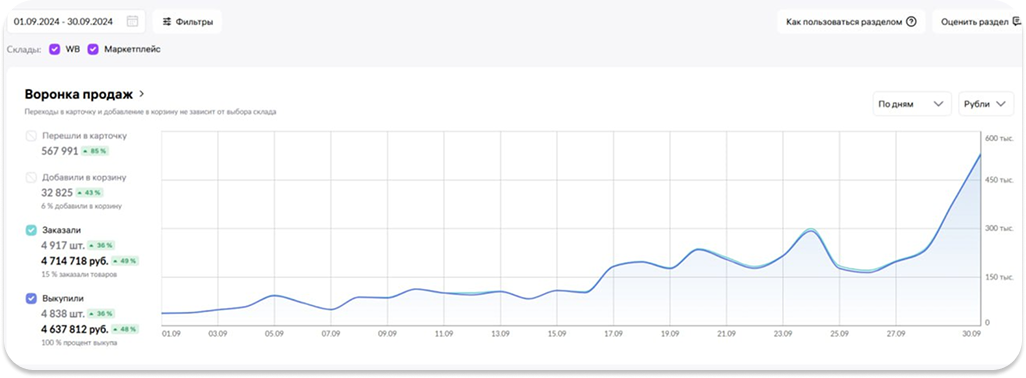The width and height of the screenshot is (1026, 378).
Task: Click the 49% badge beside 4 714 718 руб.
Action: coord(125,261)
